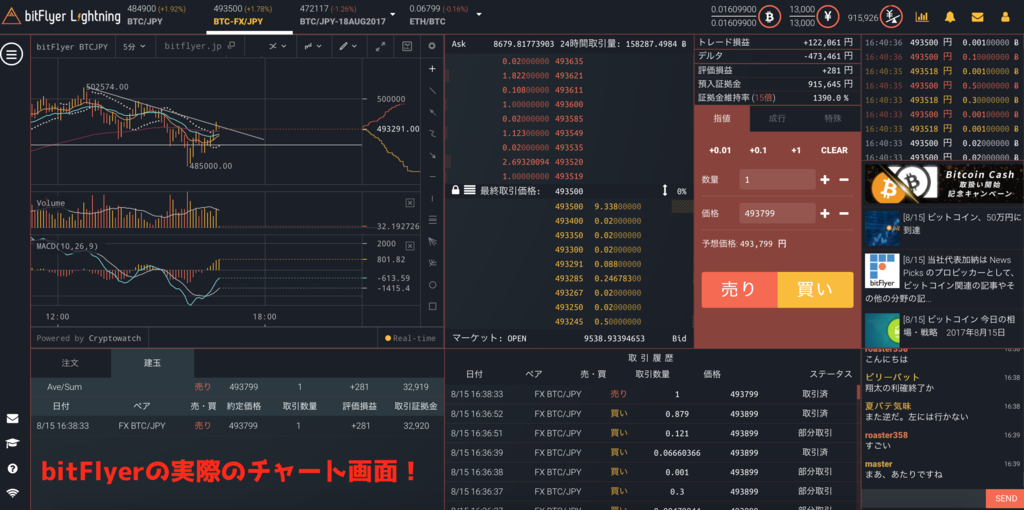Viewport: 1024px width, 510px height.
Task: Toggle the order book lock icon
Action: (x=456, y=191)
